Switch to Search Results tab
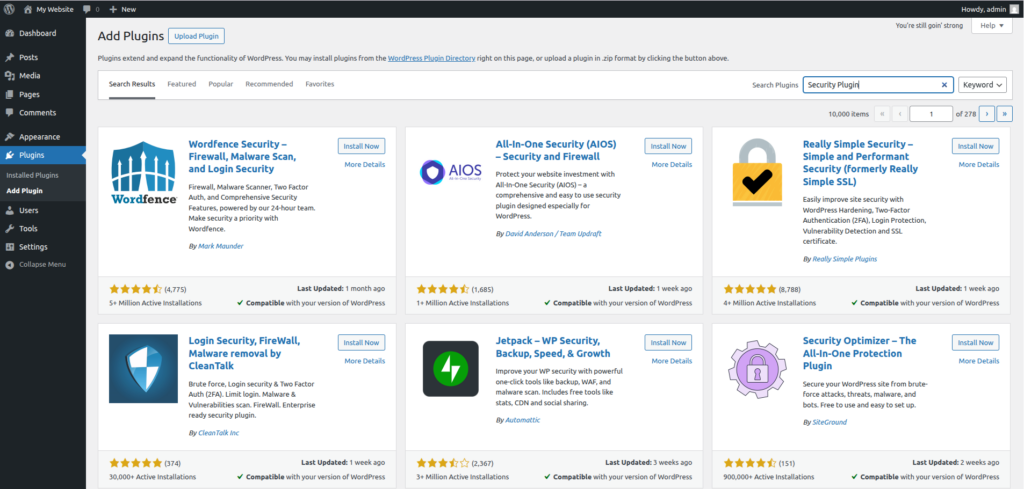Screen dimensions: 1024x489 (132, 84)
